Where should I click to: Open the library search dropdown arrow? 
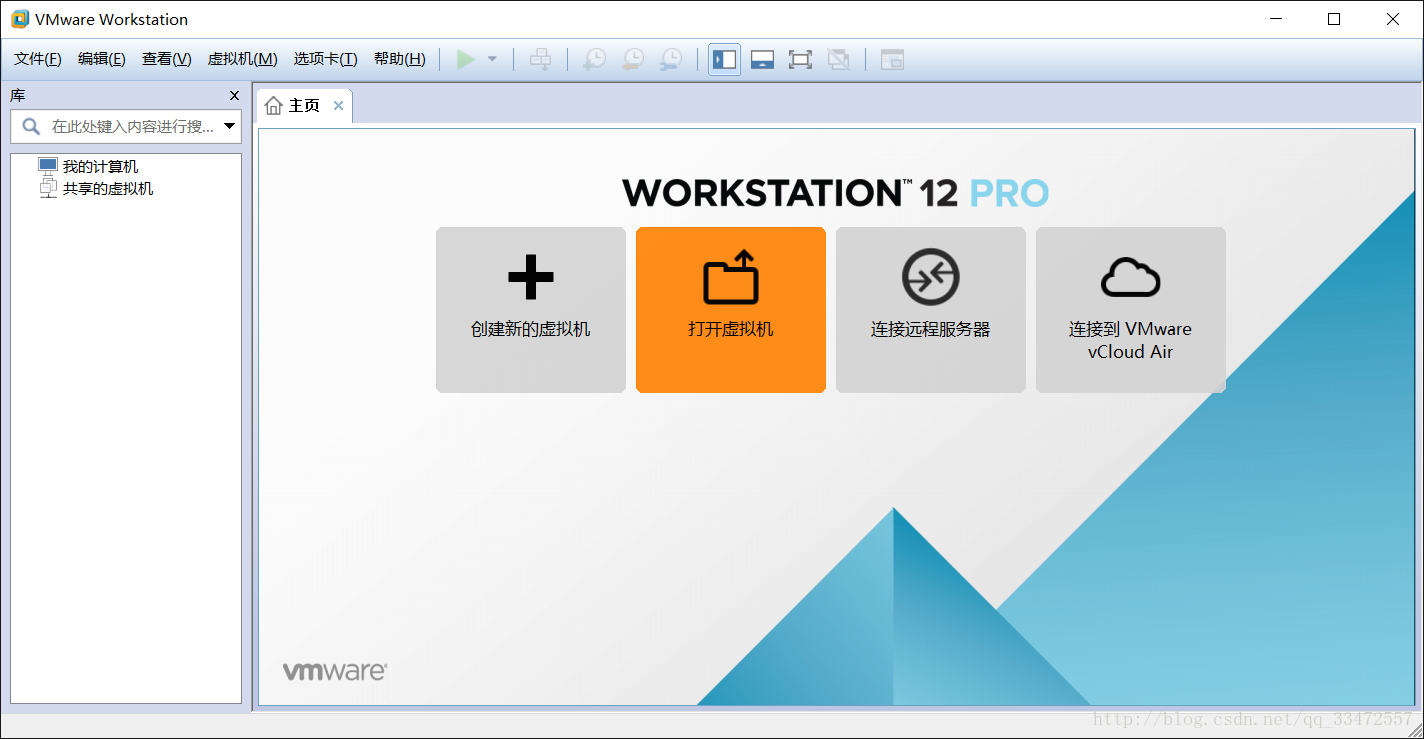[x=230, y=127]
